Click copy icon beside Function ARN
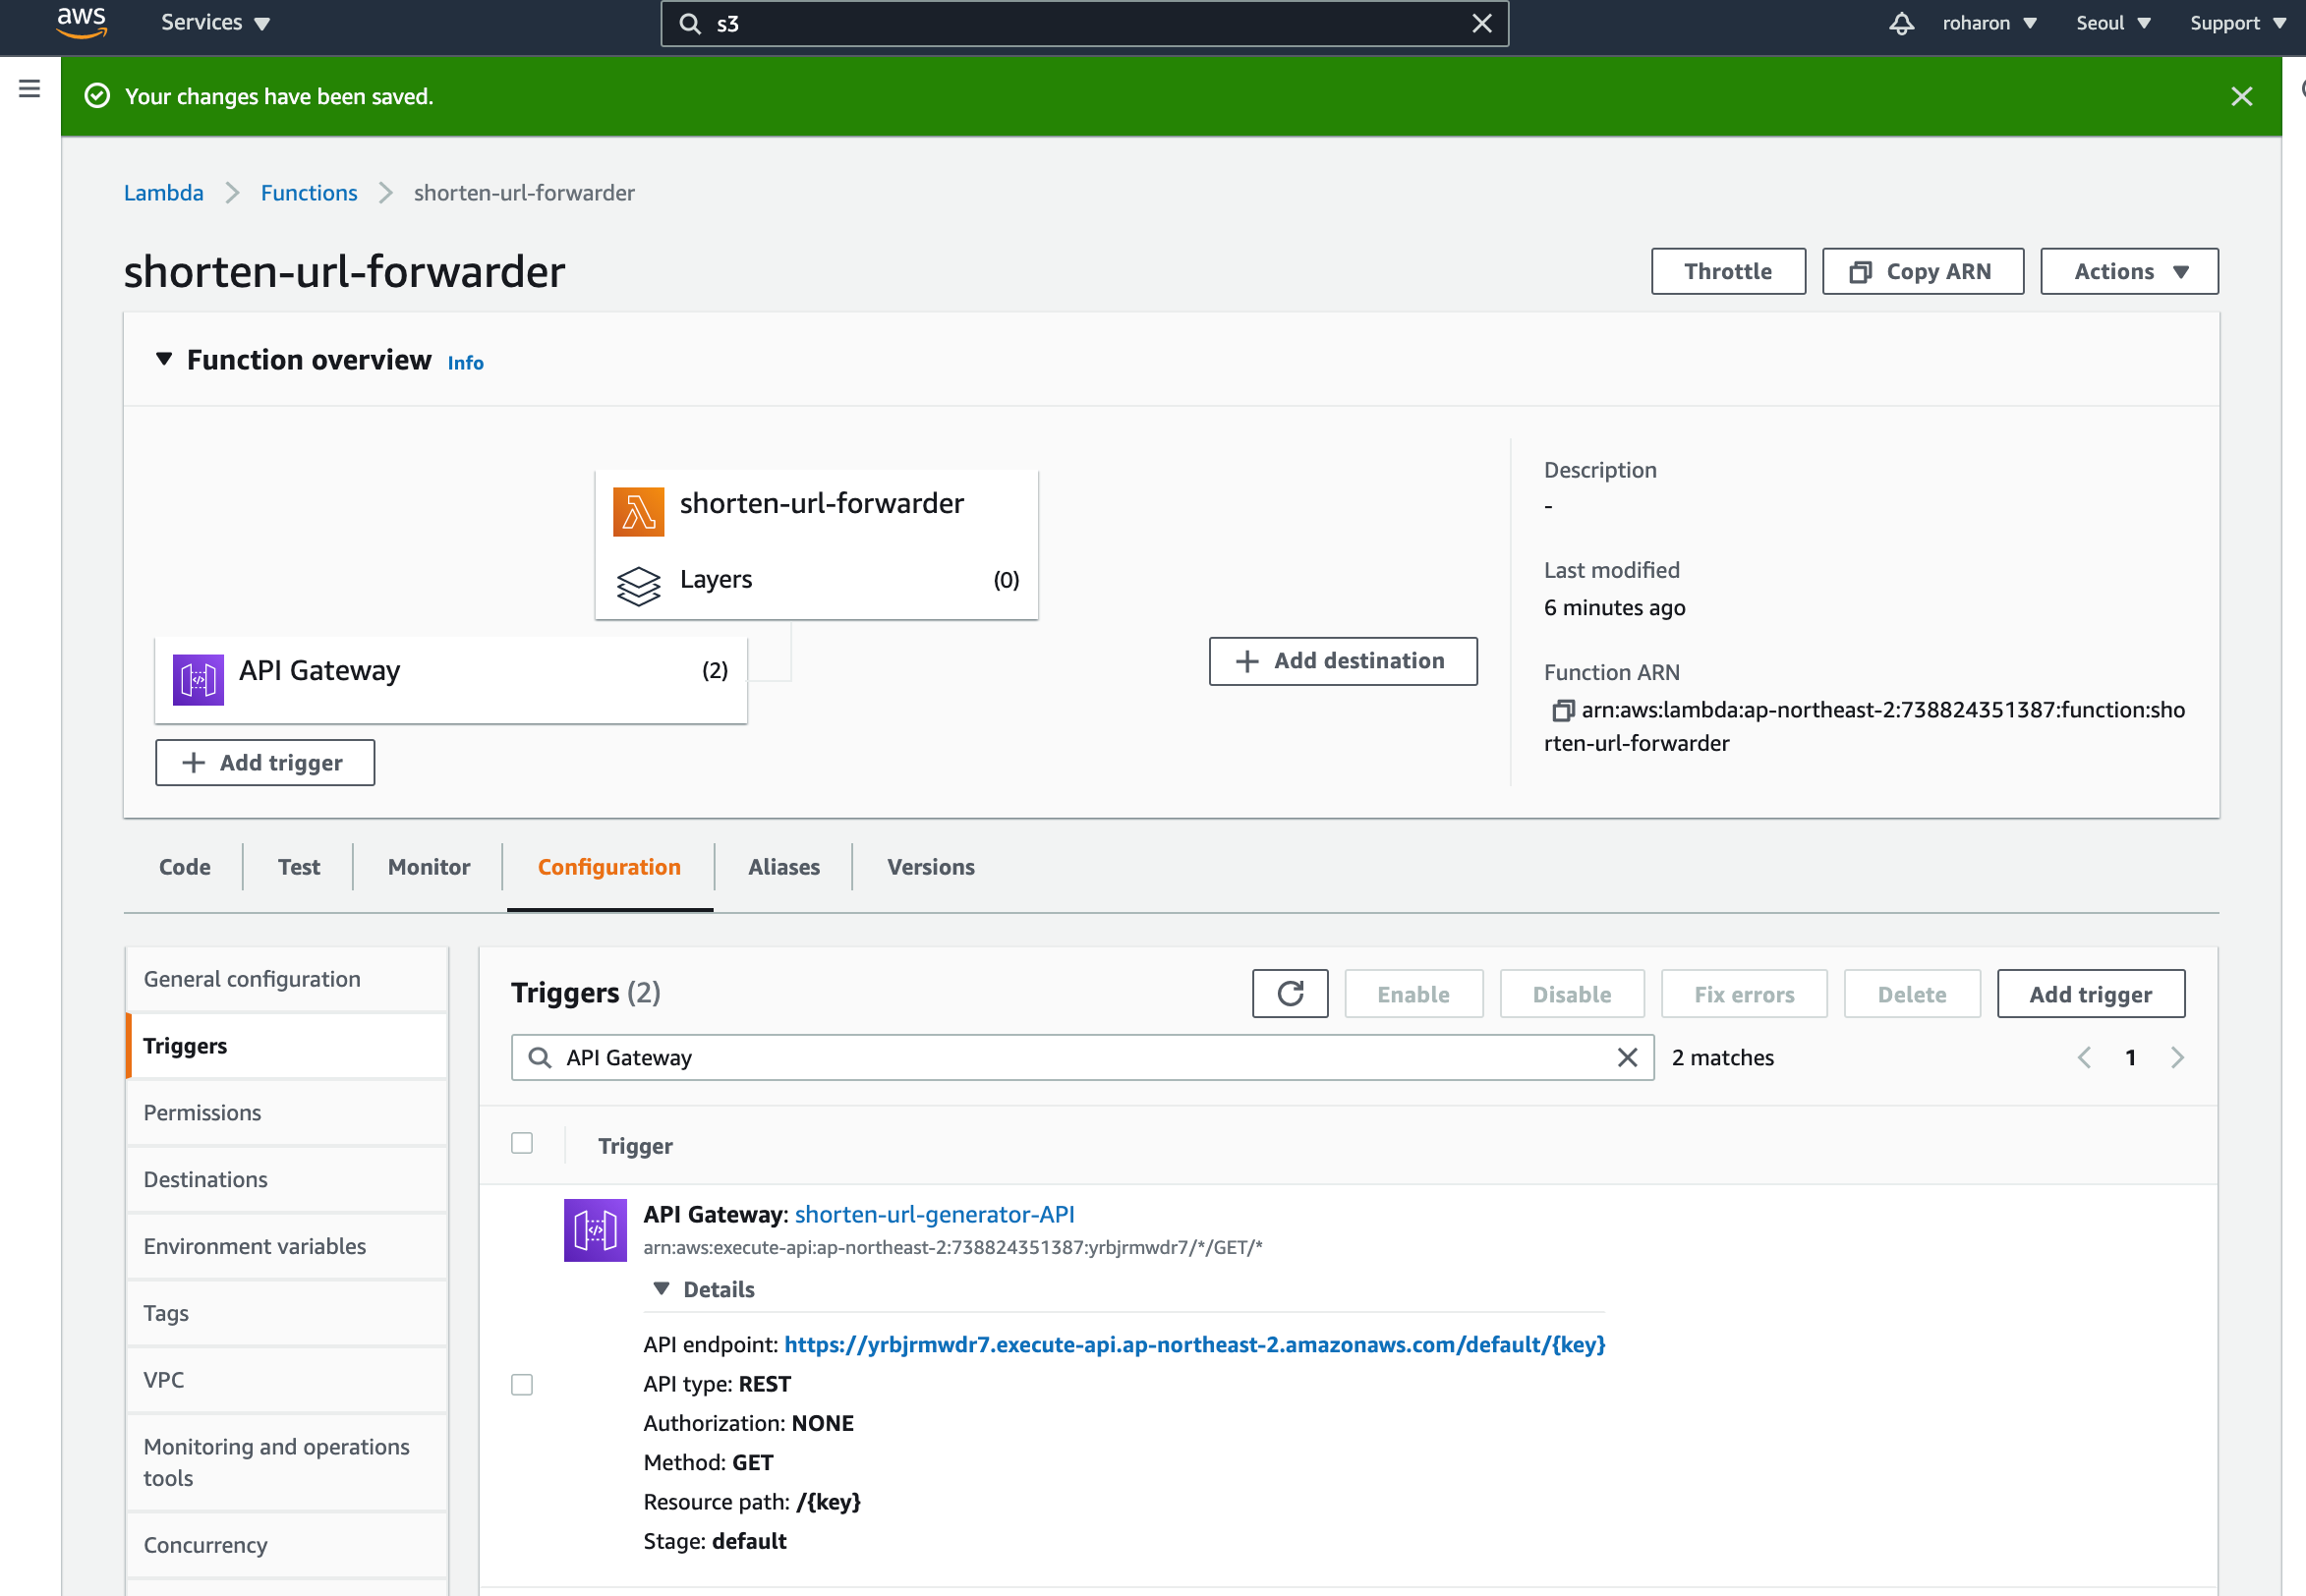 [x=1561, y=710]
